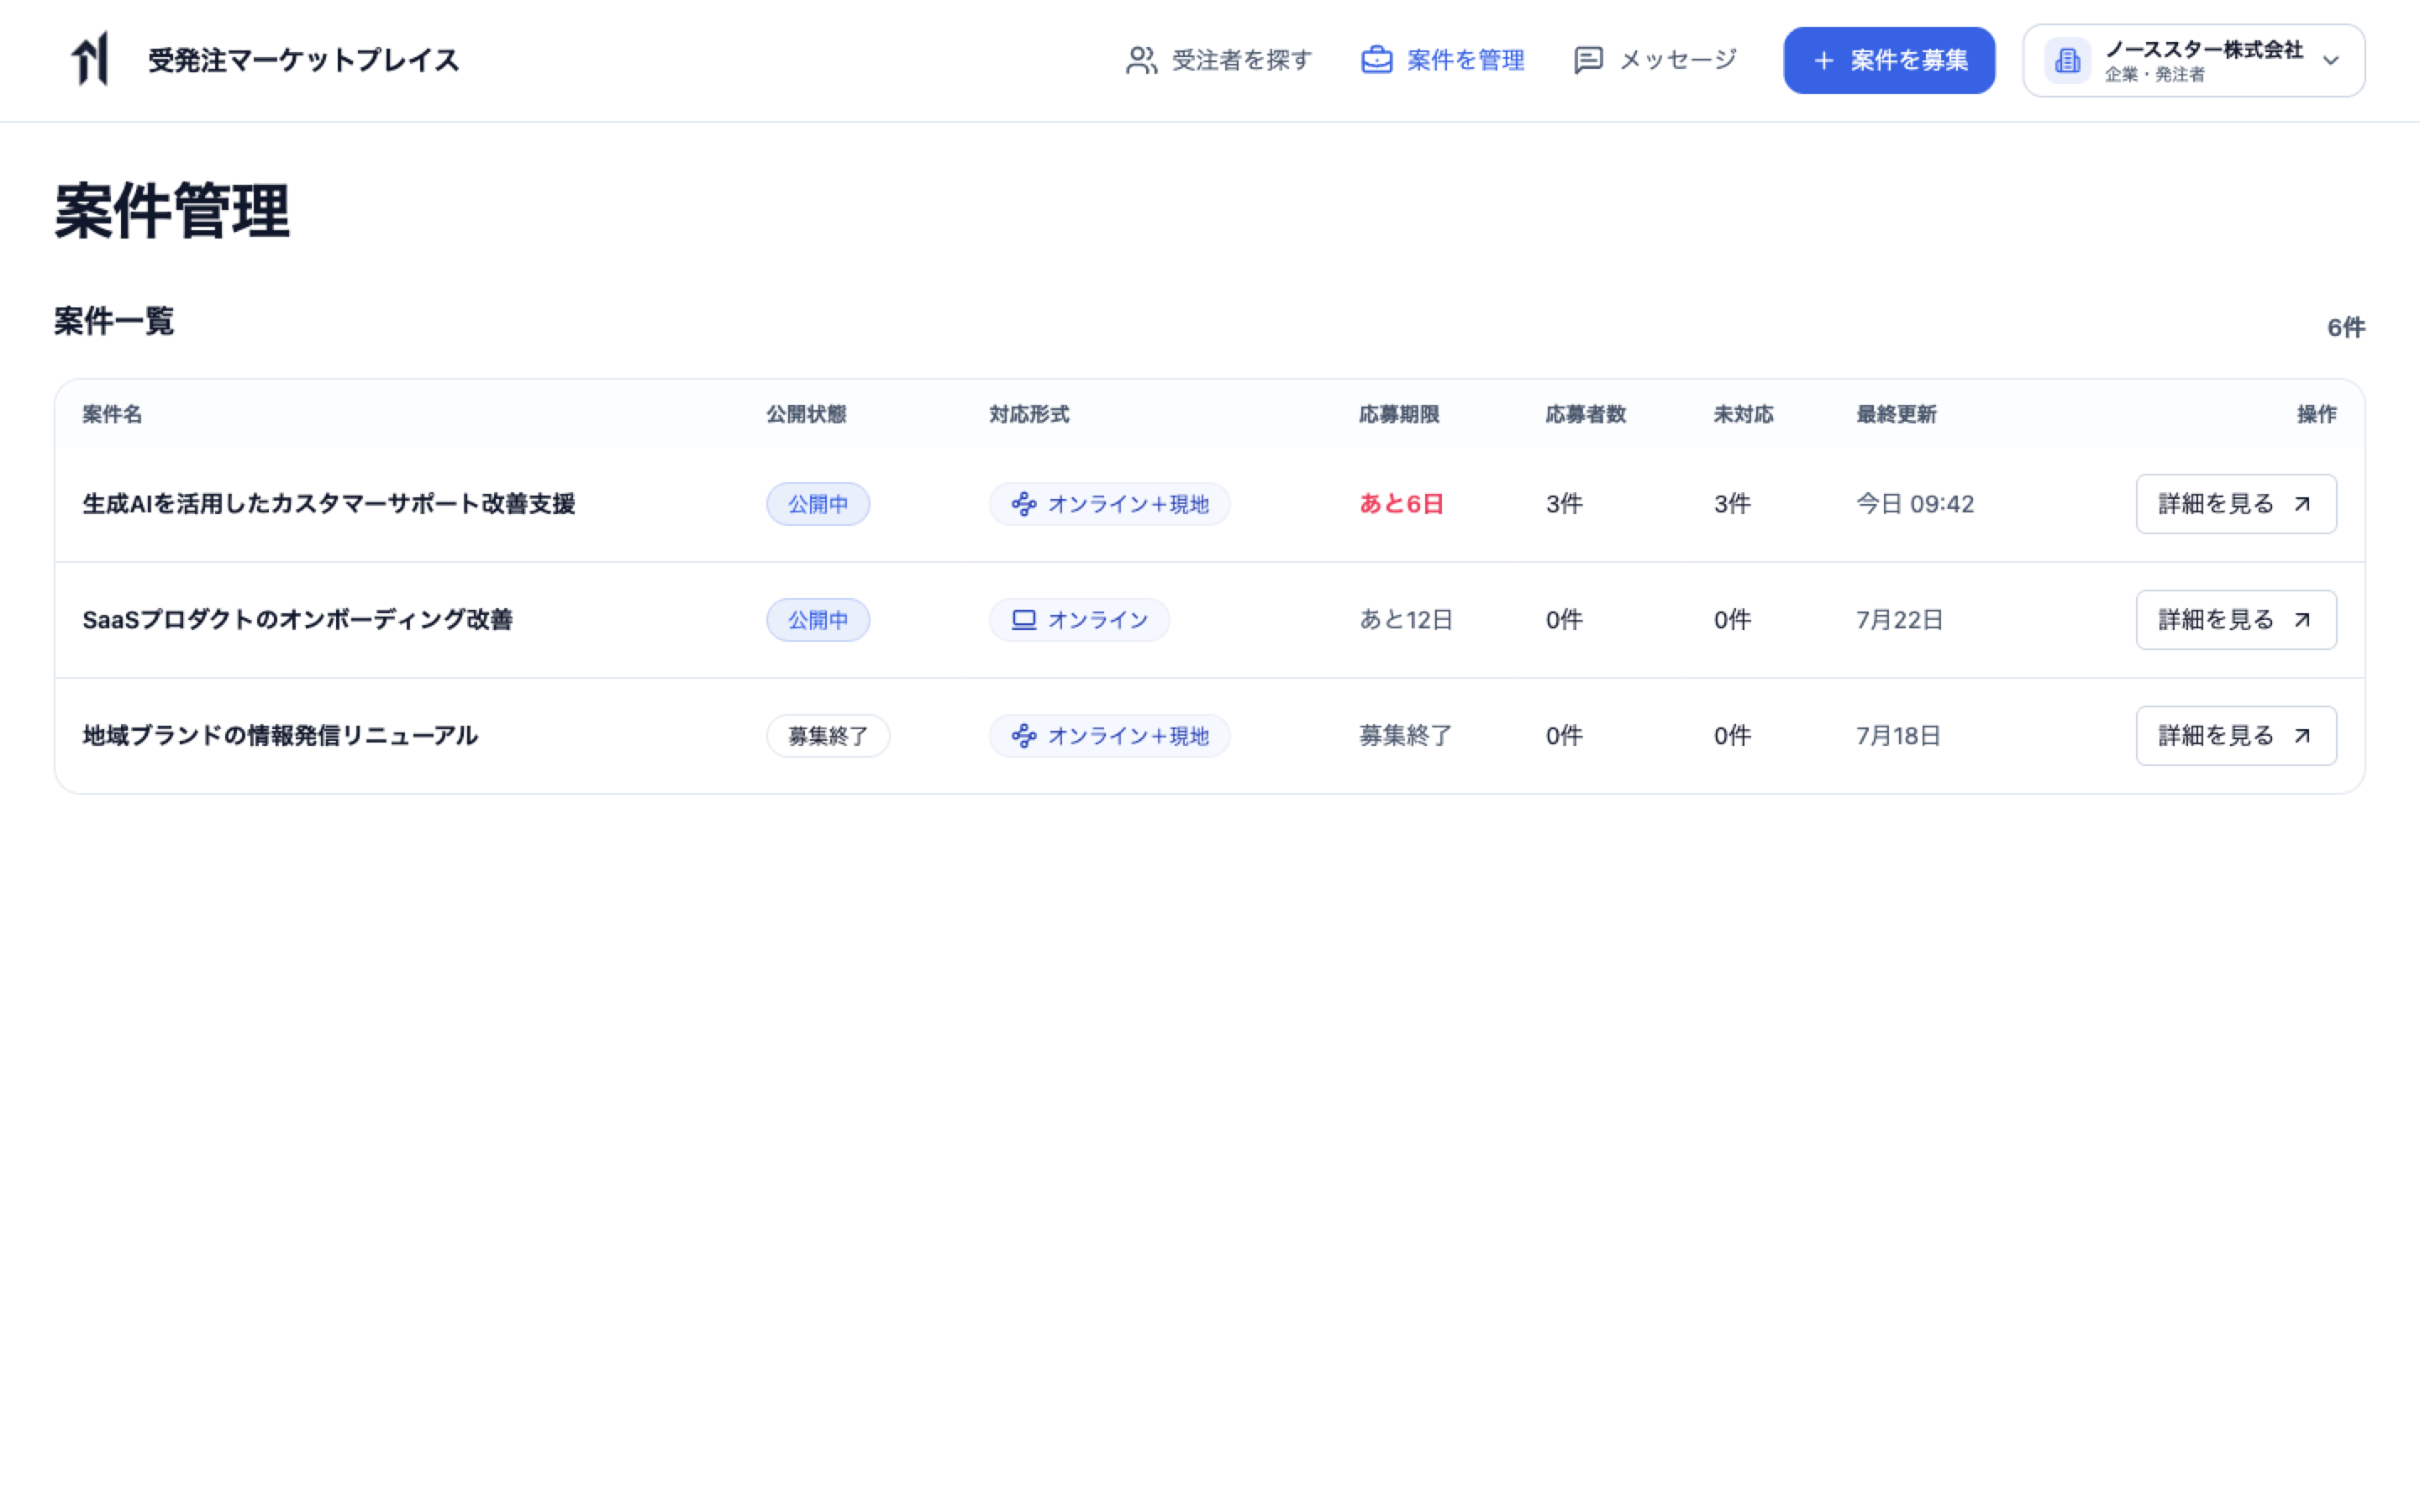
Task: Click the people icon beside 受注者を探す
Action: tap(1141, 60)
